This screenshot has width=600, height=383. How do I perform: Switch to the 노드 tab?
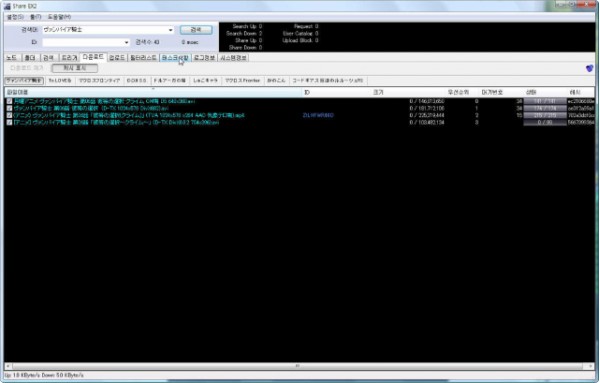coord(12,58)
